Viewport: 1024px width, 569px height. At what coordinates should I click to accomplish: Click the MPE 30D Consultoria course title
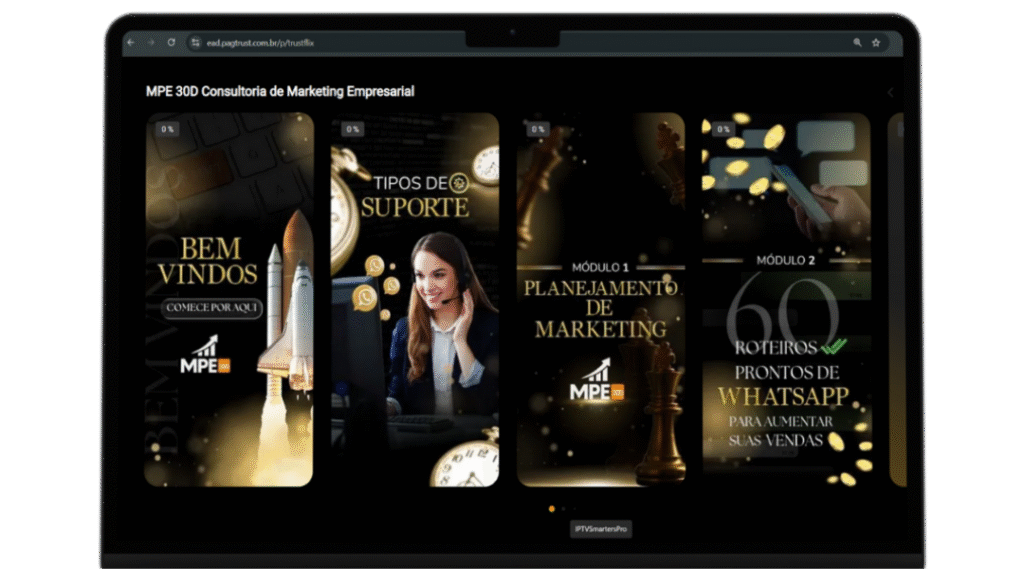280,92
